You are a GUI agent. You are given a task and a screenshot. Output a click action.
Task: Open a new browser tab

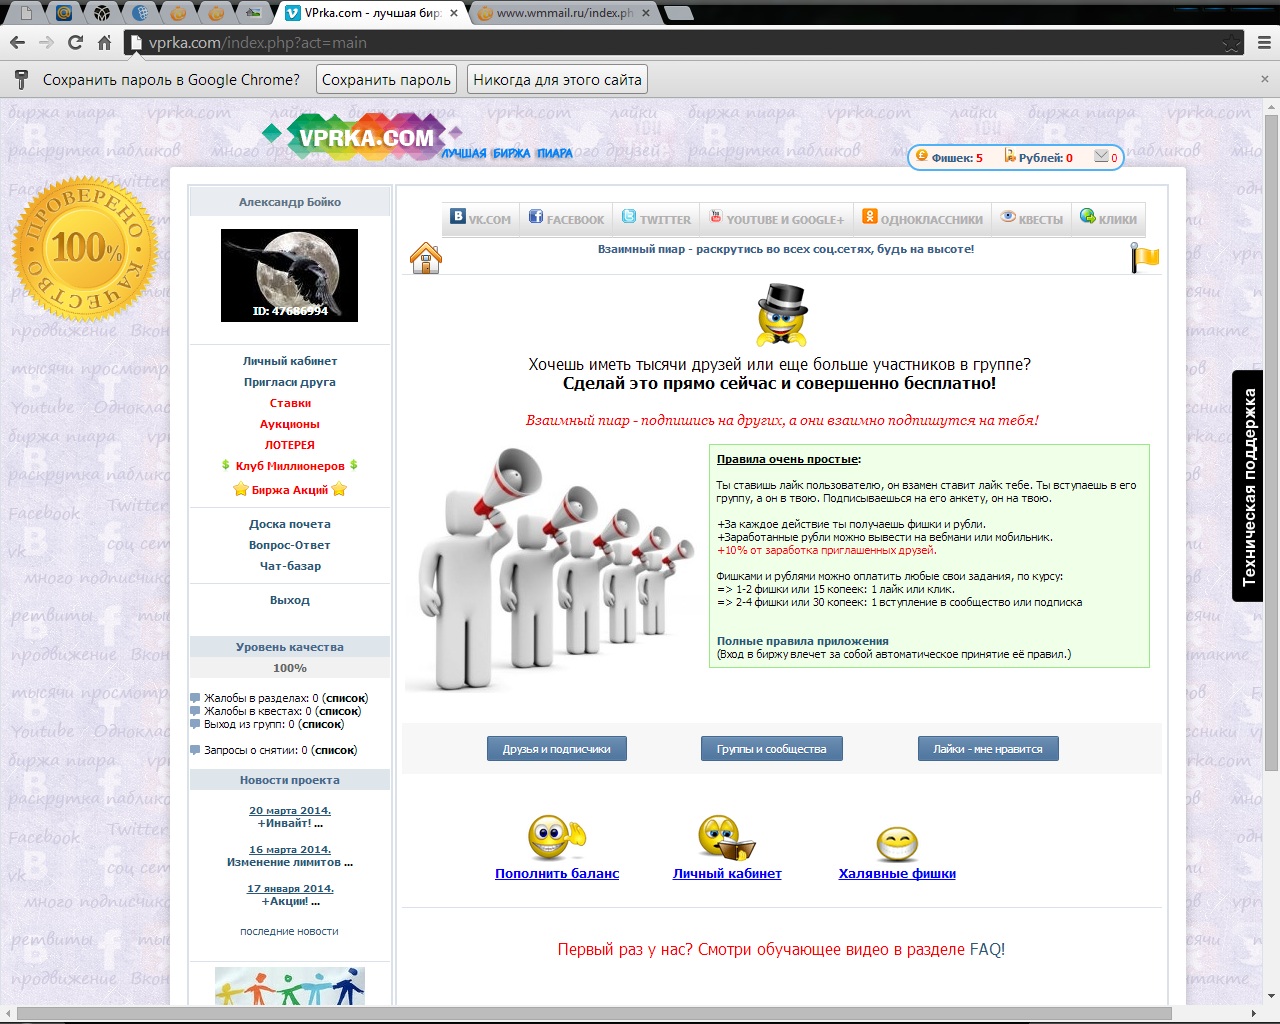click(679, 13)
